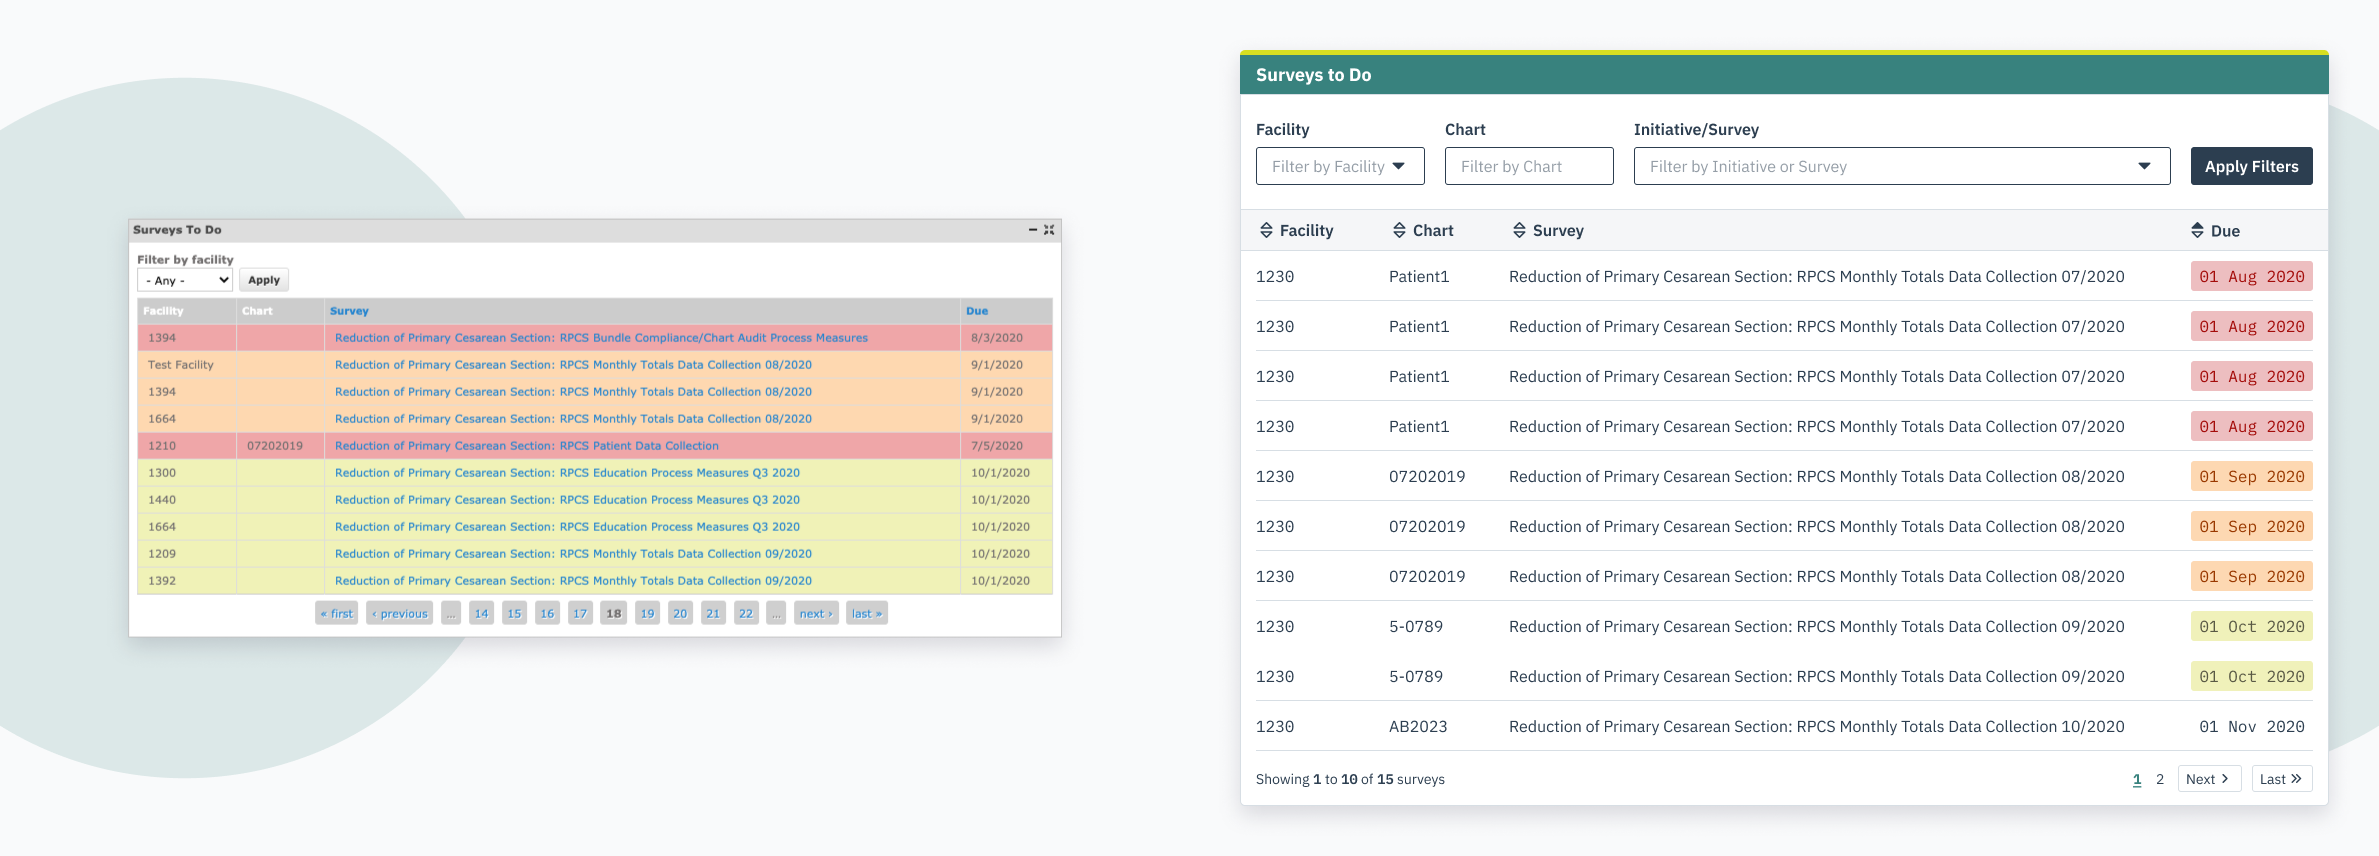2379x856 pixels.
Task: Click the Facility column header label in new table
Action: (x=1306, y=231)
